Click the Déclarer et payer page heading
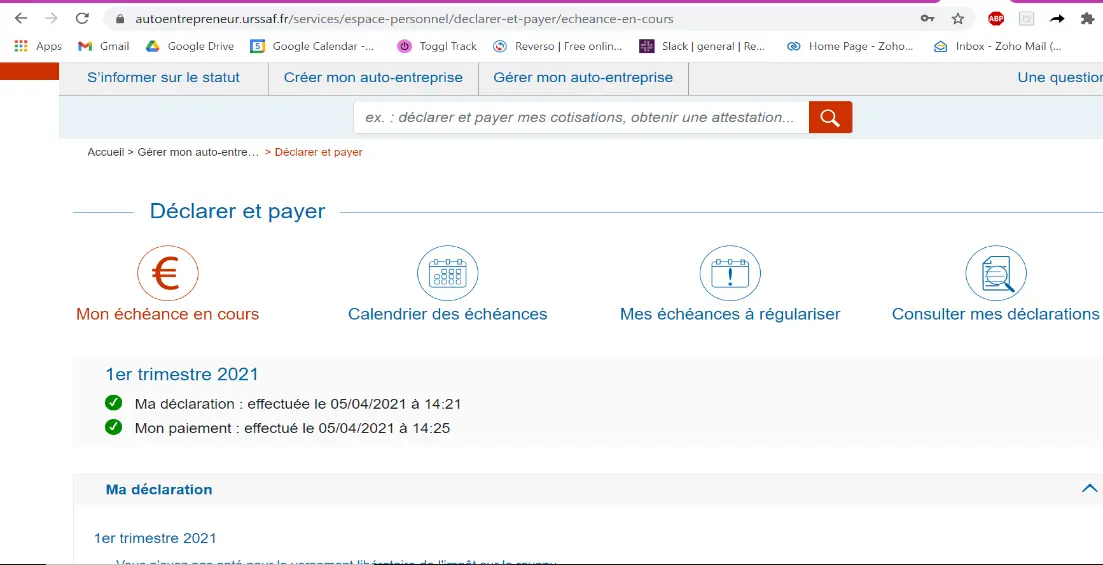Image resolution: width=1103 pixels, height=565 pixels. pos(238,211)
